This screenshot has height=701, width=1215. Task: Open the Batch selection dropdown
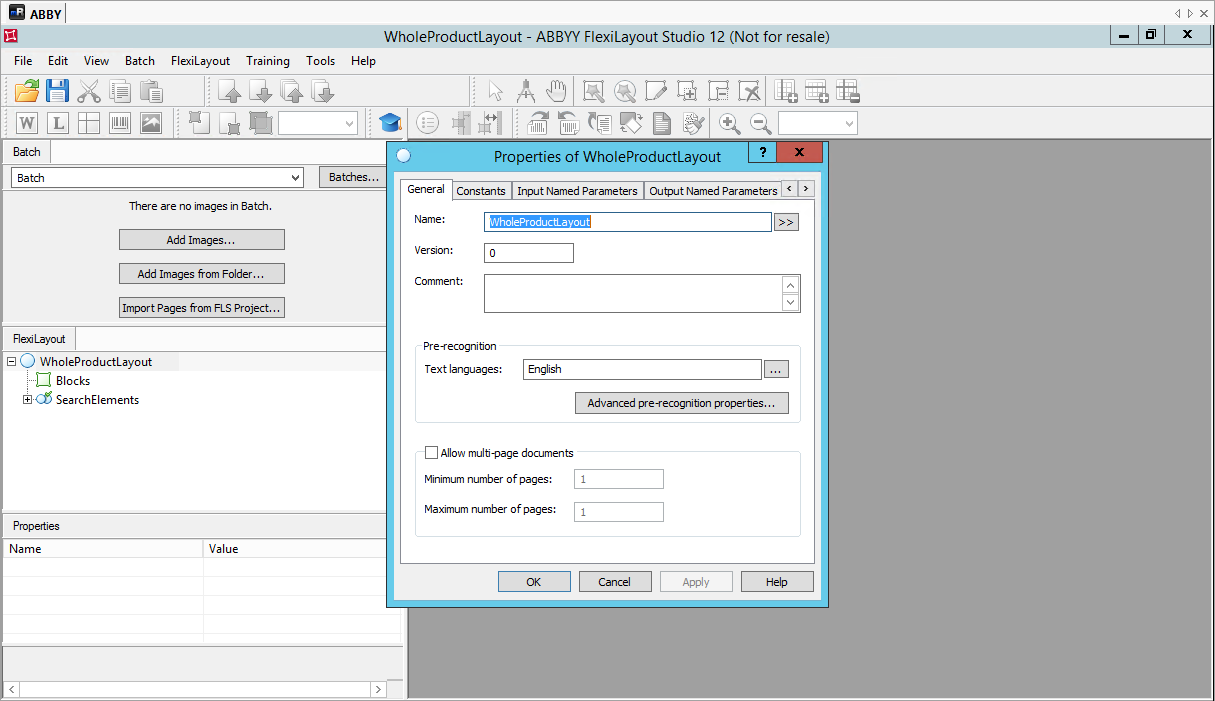click(294, 177)
